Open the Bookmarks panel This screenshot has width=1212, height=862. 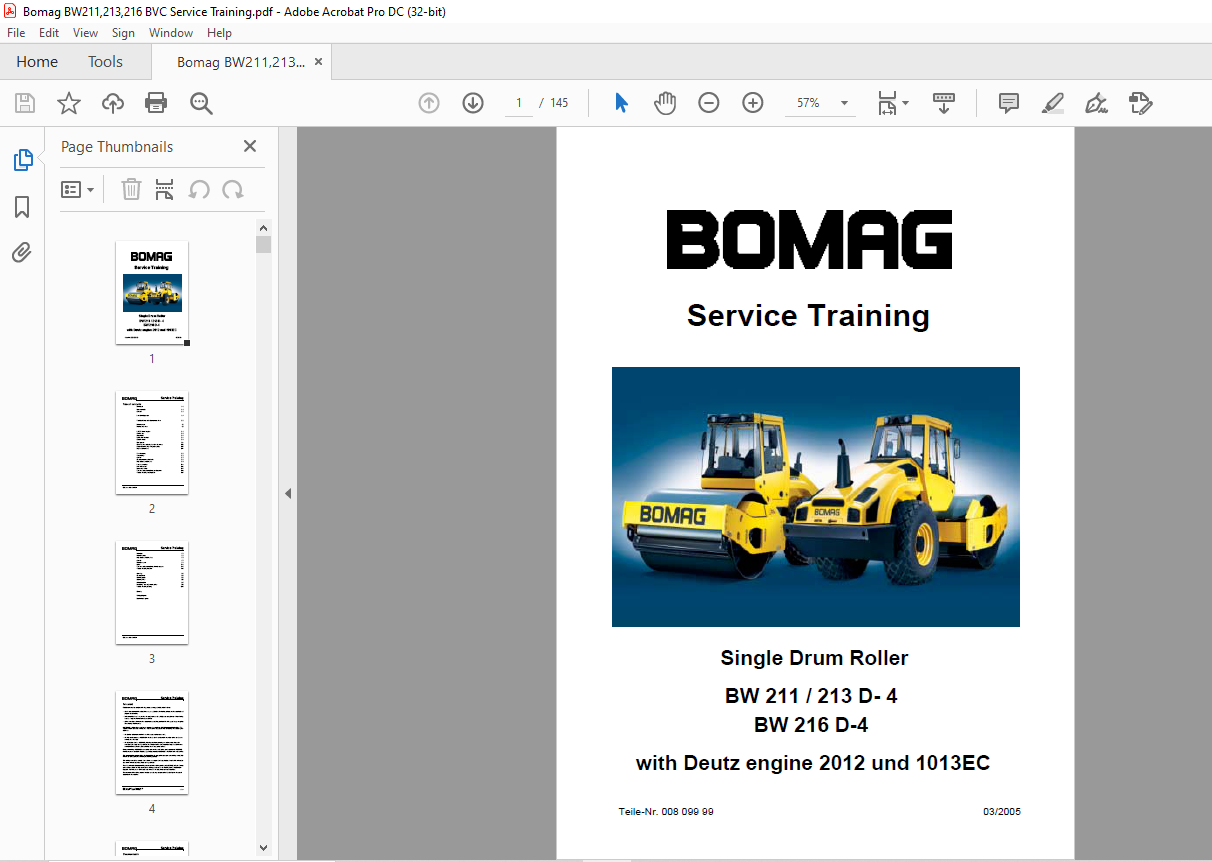22,207
